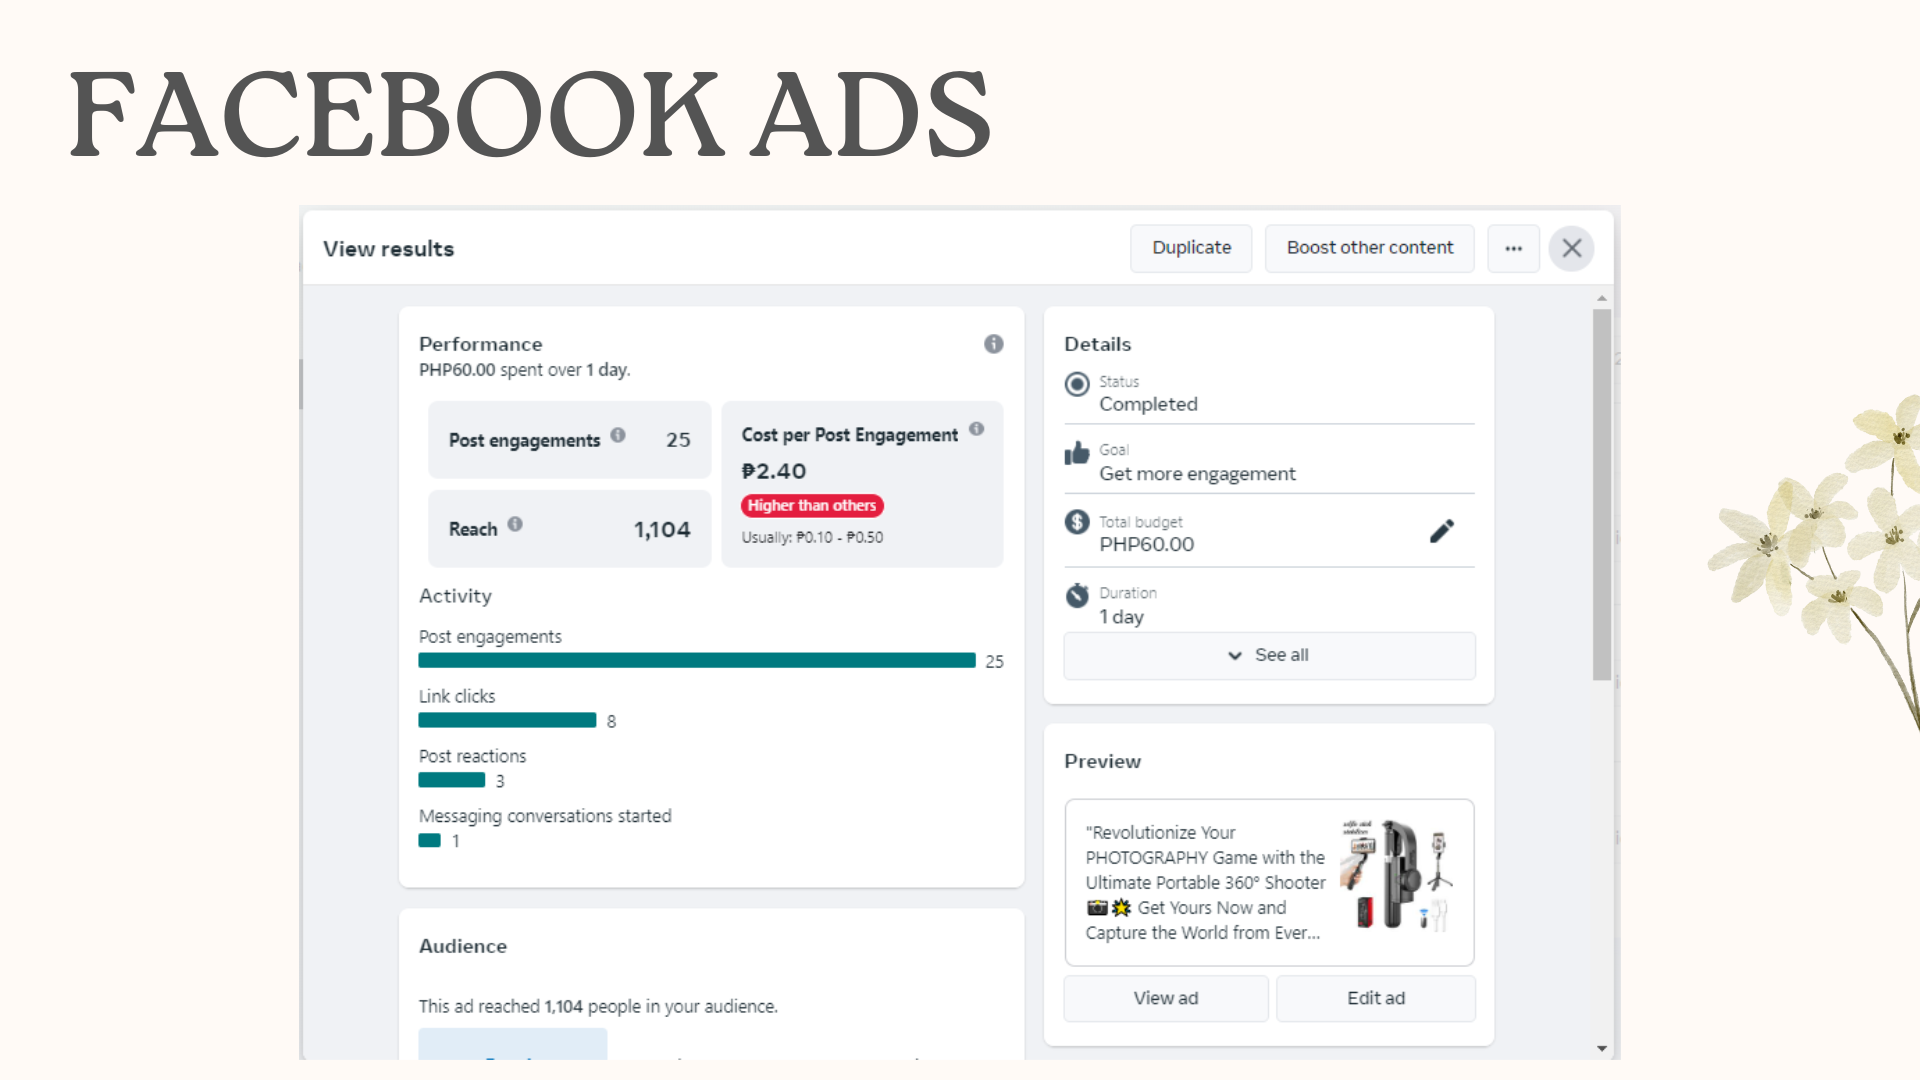Image resolution: width=1920 pixels, height=1080 pixels.
Task: Click Boost other content button
Action: (1369, 248)
